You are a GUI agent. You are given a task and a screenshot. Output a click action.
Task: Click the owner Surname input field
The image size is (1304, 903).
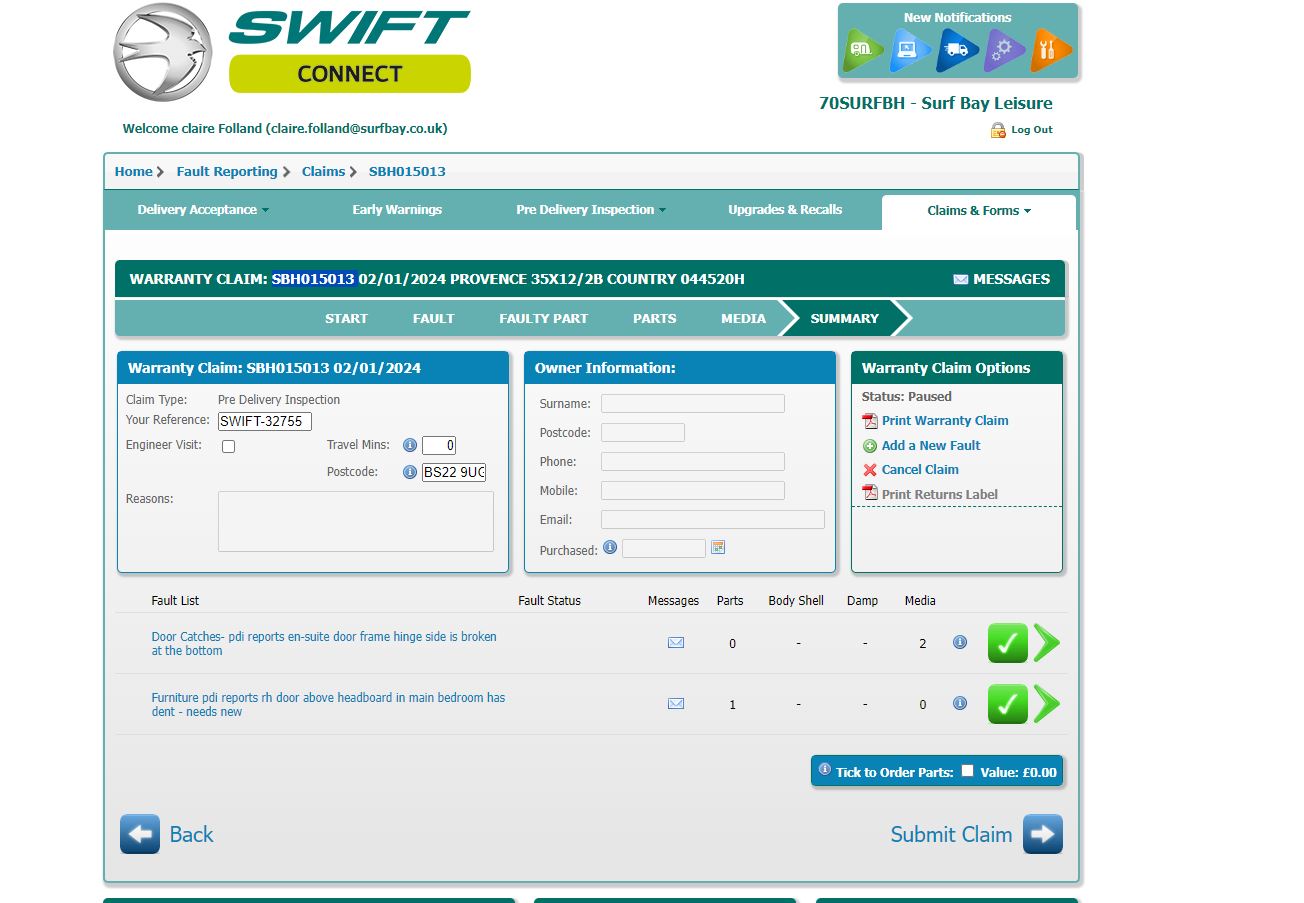[693, 404]
